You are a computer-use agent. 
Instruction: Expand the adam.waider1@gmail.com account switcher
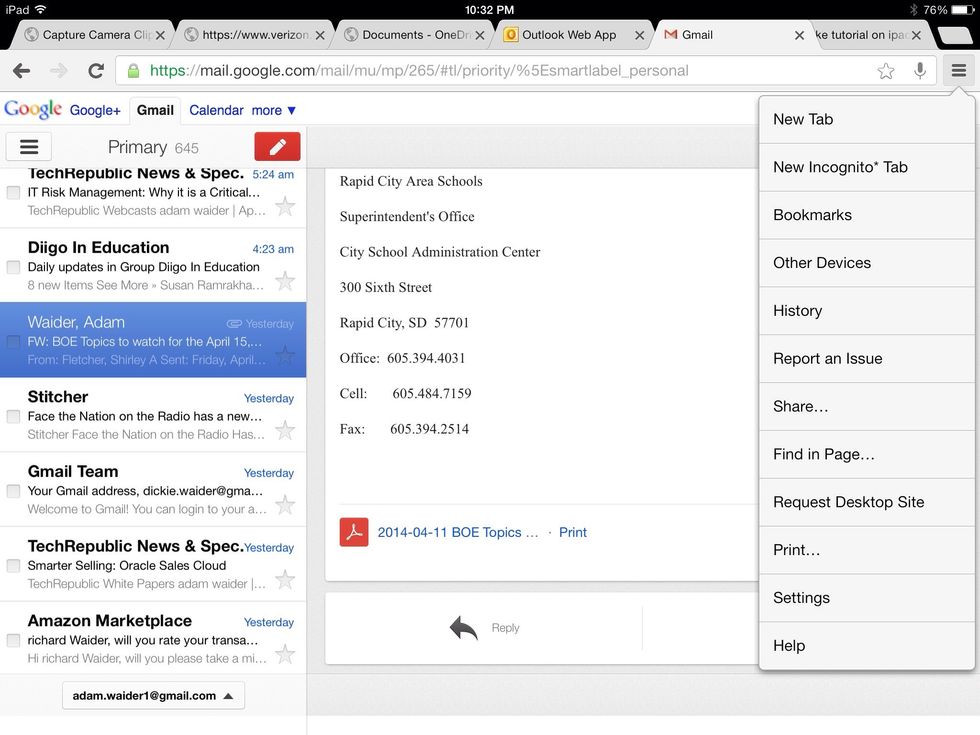[x=153, y=696]
